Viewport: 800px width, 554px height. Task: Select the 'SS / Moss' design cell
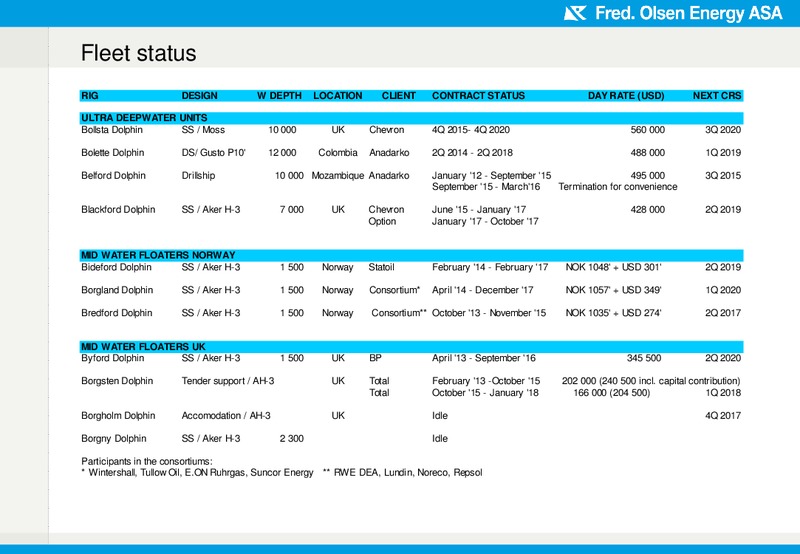click(x=203, y=130)
